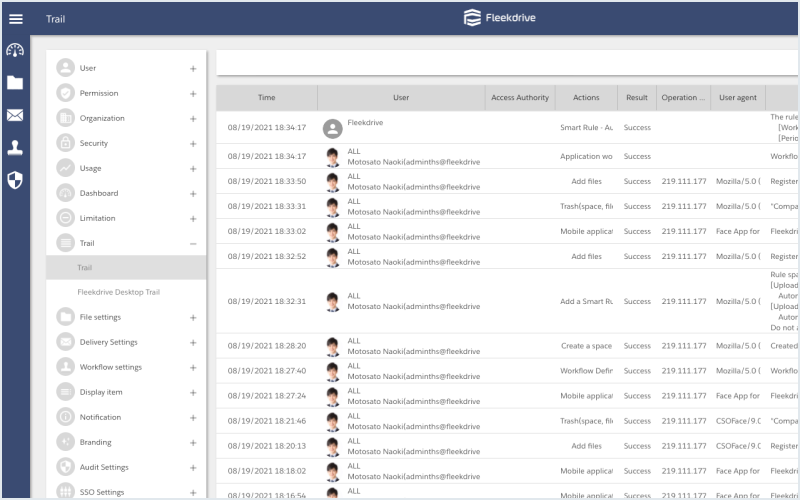This screenshot has height=500, width=800.
Task: Expand the Permission section plus
Action: (193, 94)
